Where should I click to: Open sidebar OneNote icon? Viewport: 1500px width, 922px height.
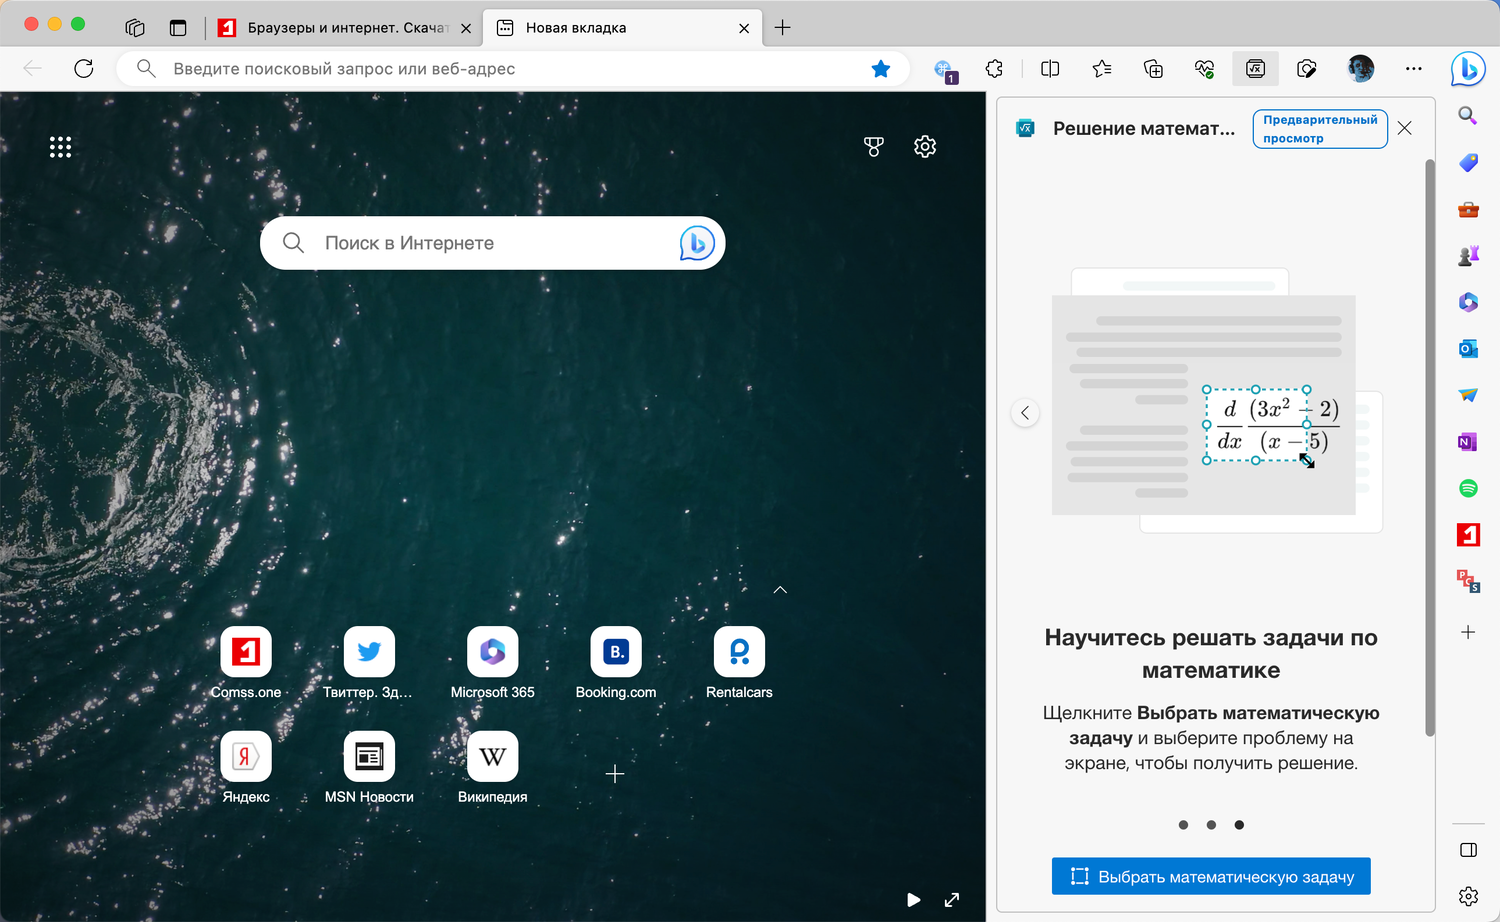tap(1468, 441)
